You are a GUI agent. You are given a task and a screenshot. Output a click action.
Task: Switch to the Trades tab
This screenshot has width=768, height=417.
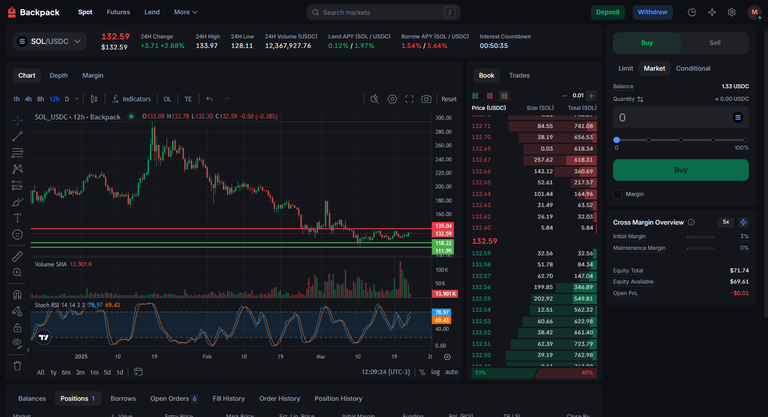pyautogui.click(x=519, y=75)
